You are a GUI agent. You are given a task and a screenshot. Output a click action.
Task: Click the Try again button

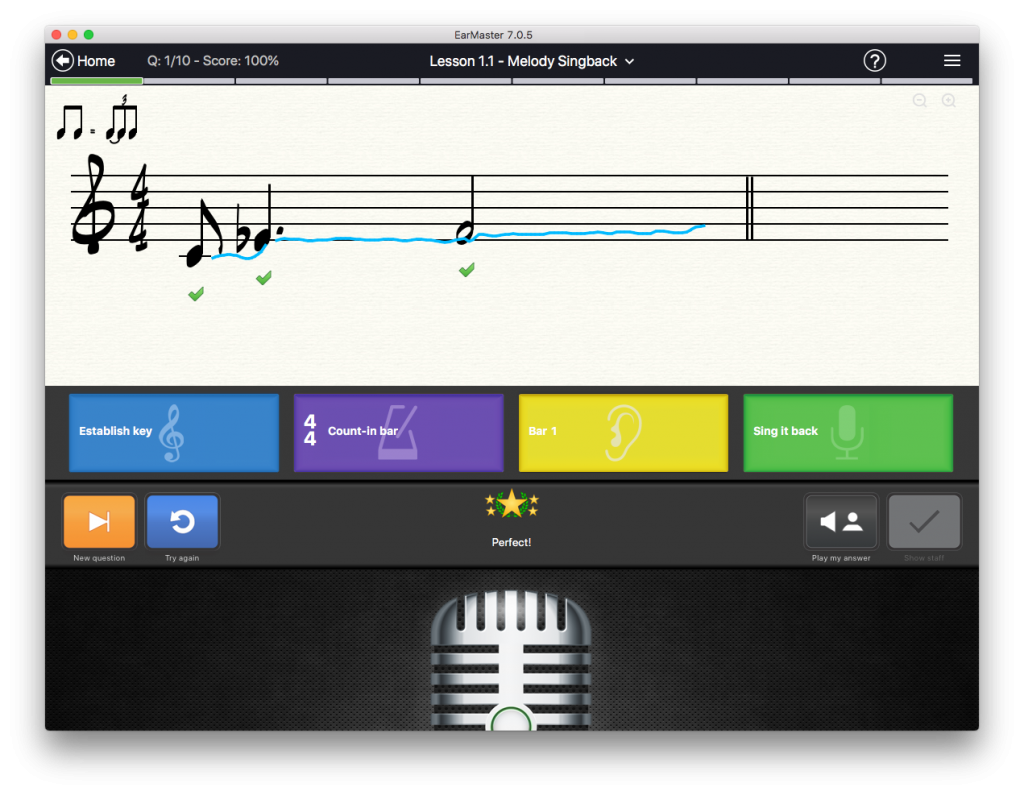point(182,521)
